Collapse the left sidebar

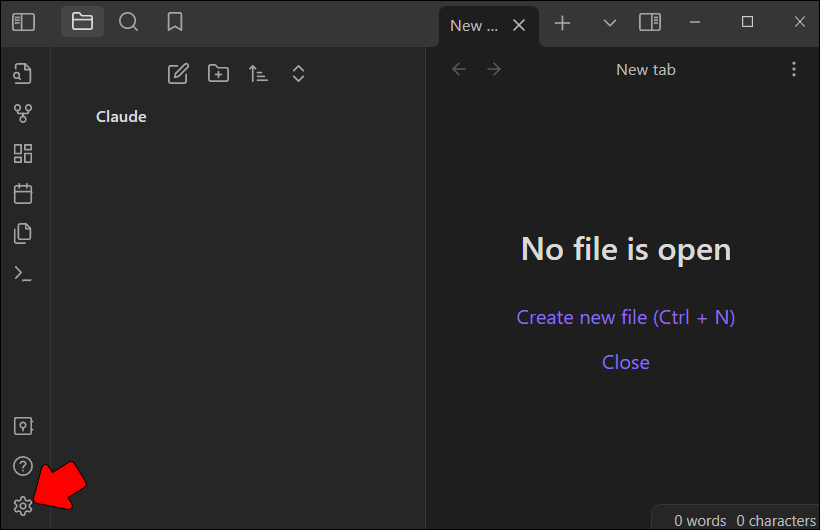[23, 22]
